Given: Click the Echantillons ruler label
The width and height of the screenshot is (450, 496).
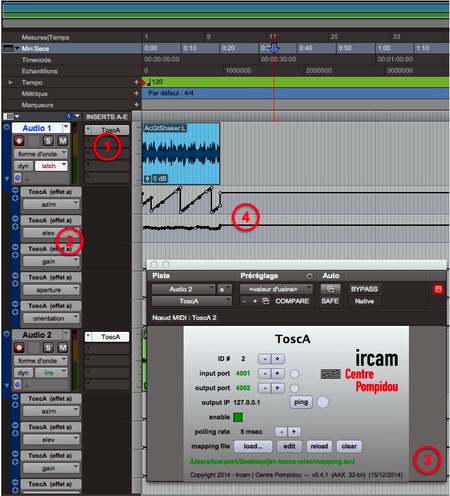Looking at the screenshot, I should (x=39, y=71).
